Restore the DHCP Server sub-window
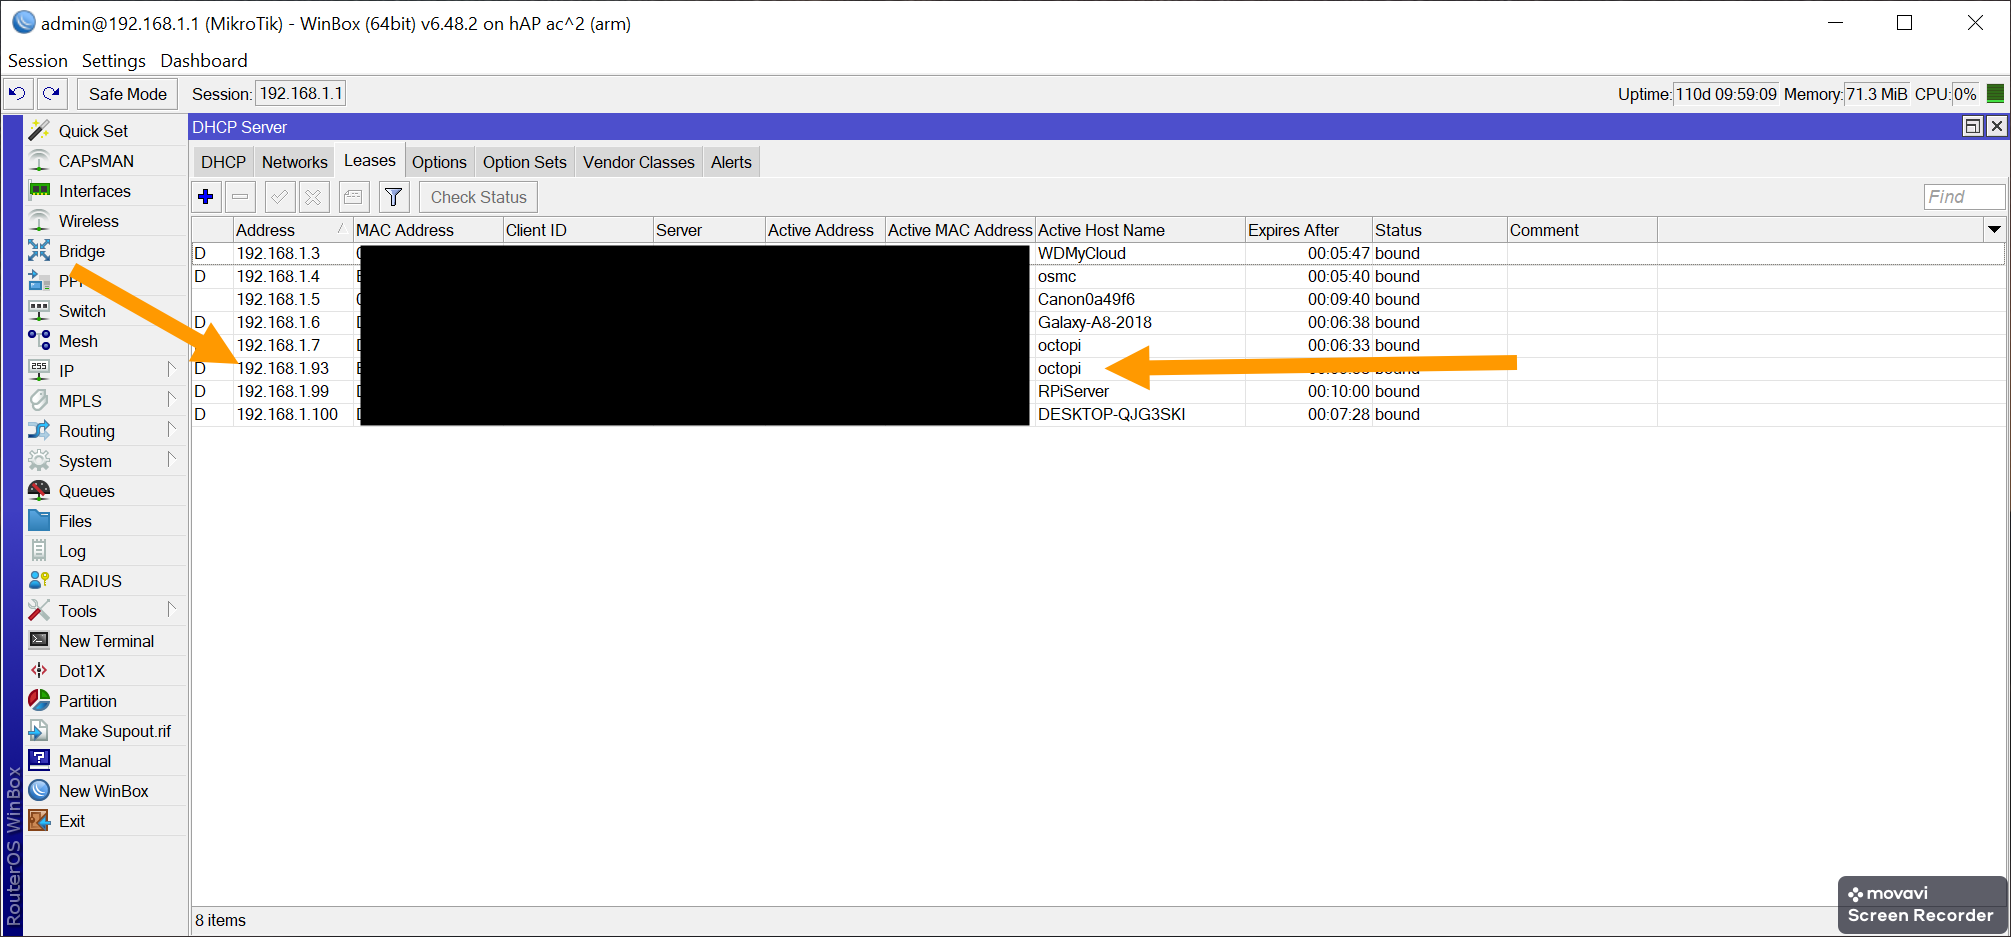2011x937 pixels. (1972, 126)
